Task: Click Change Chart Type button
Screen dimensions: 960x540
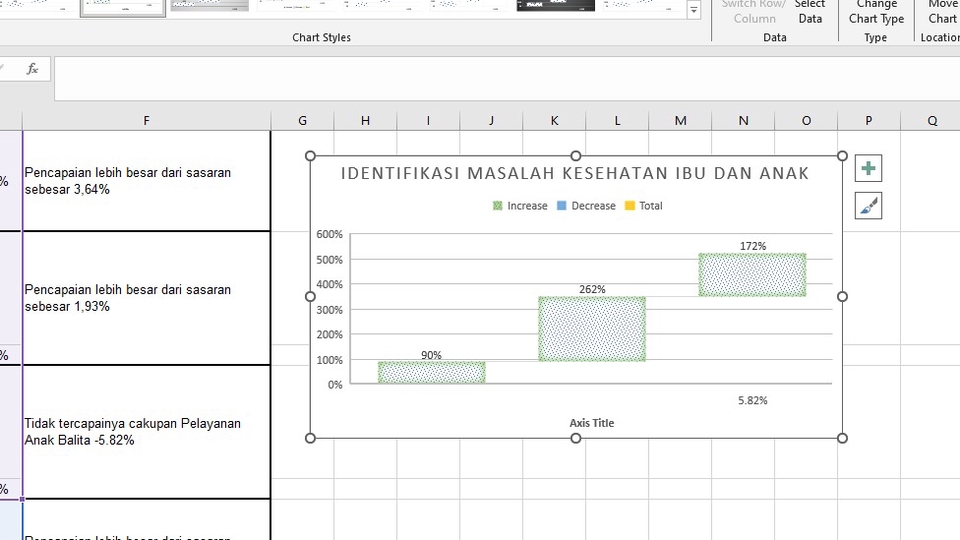Action: [876, 12]
